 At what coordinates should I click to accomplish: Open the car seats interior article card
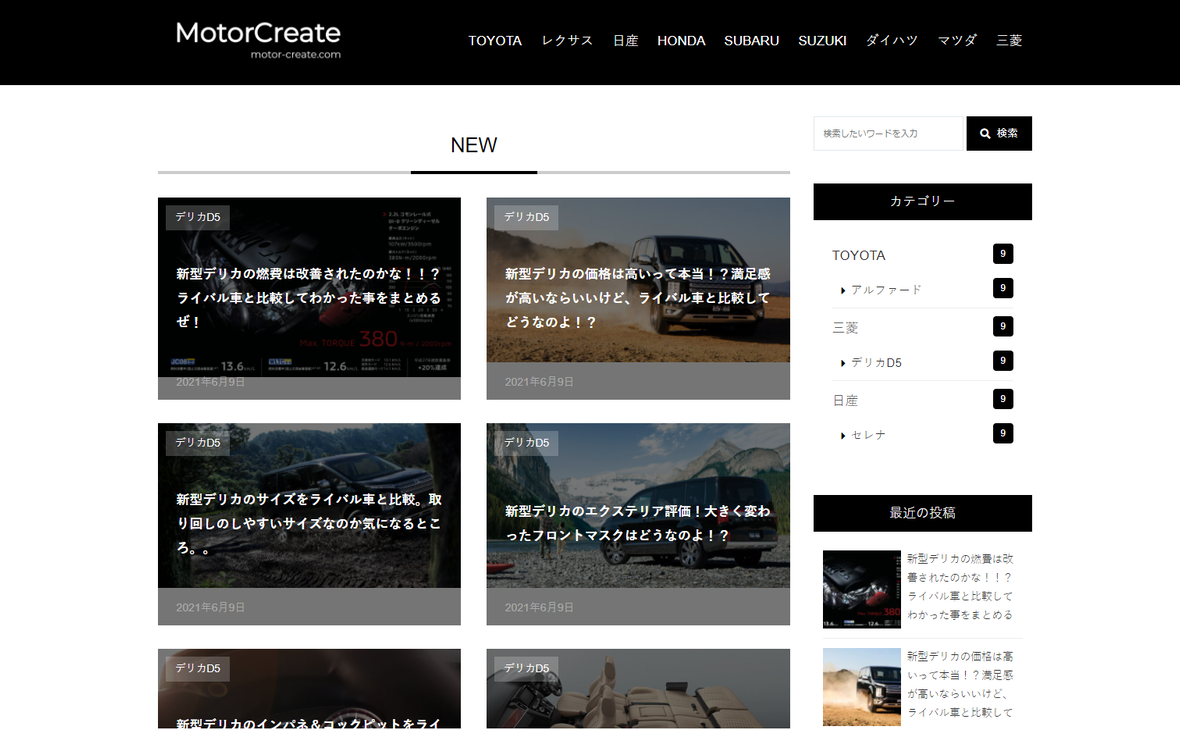(x=638, y=689)
